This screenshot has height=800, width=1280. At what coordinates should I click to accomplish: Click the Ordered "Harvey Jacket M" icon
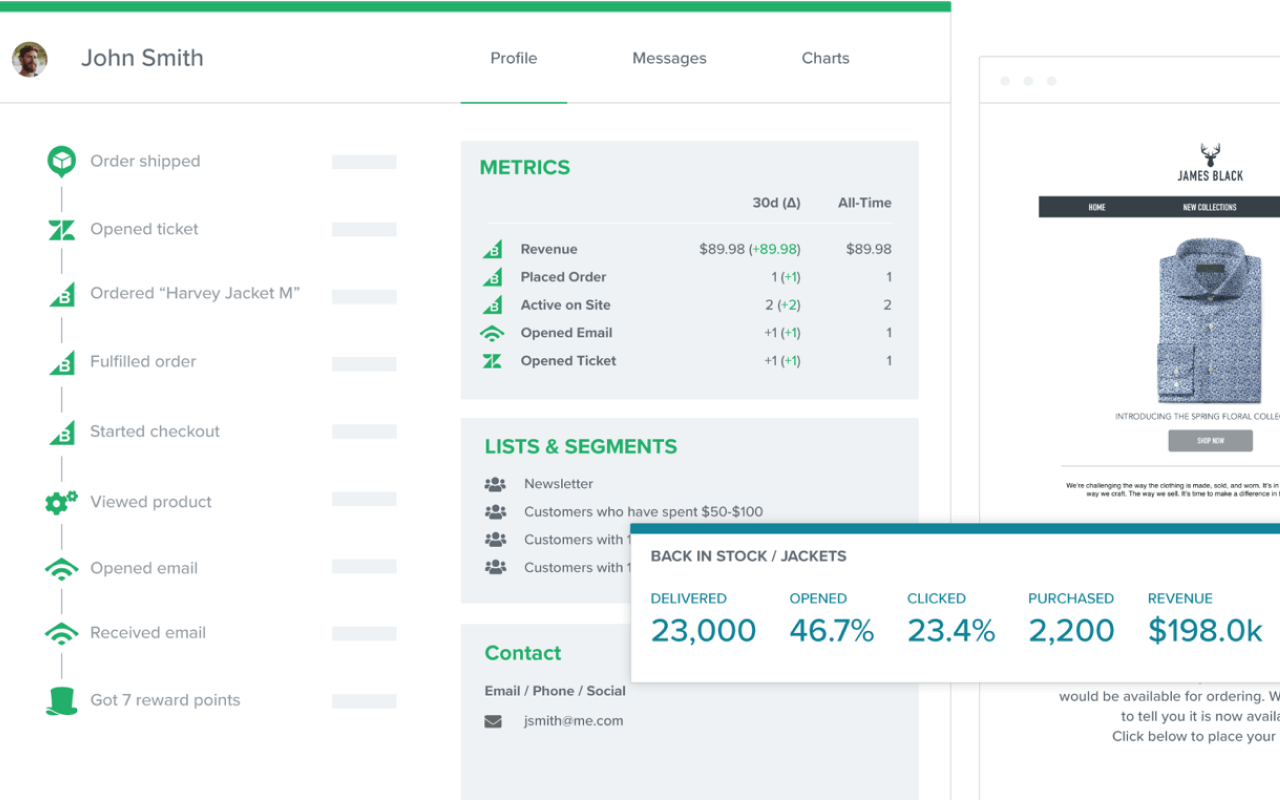click(x=61, y=294)
